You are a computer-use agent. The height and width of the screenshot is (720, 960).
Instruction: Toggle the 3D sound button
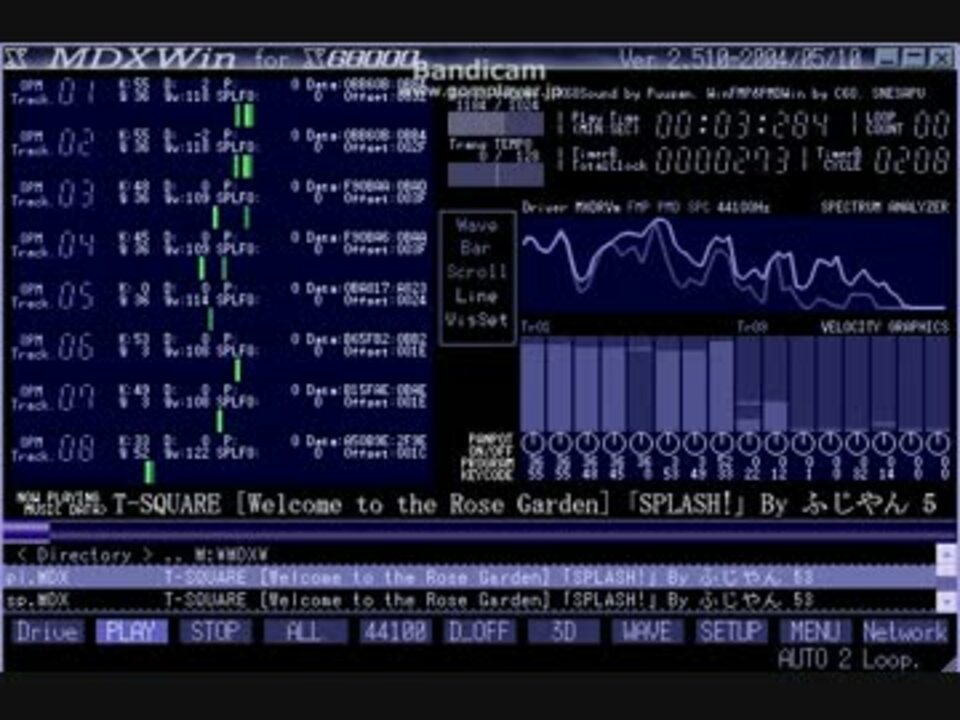563,631
